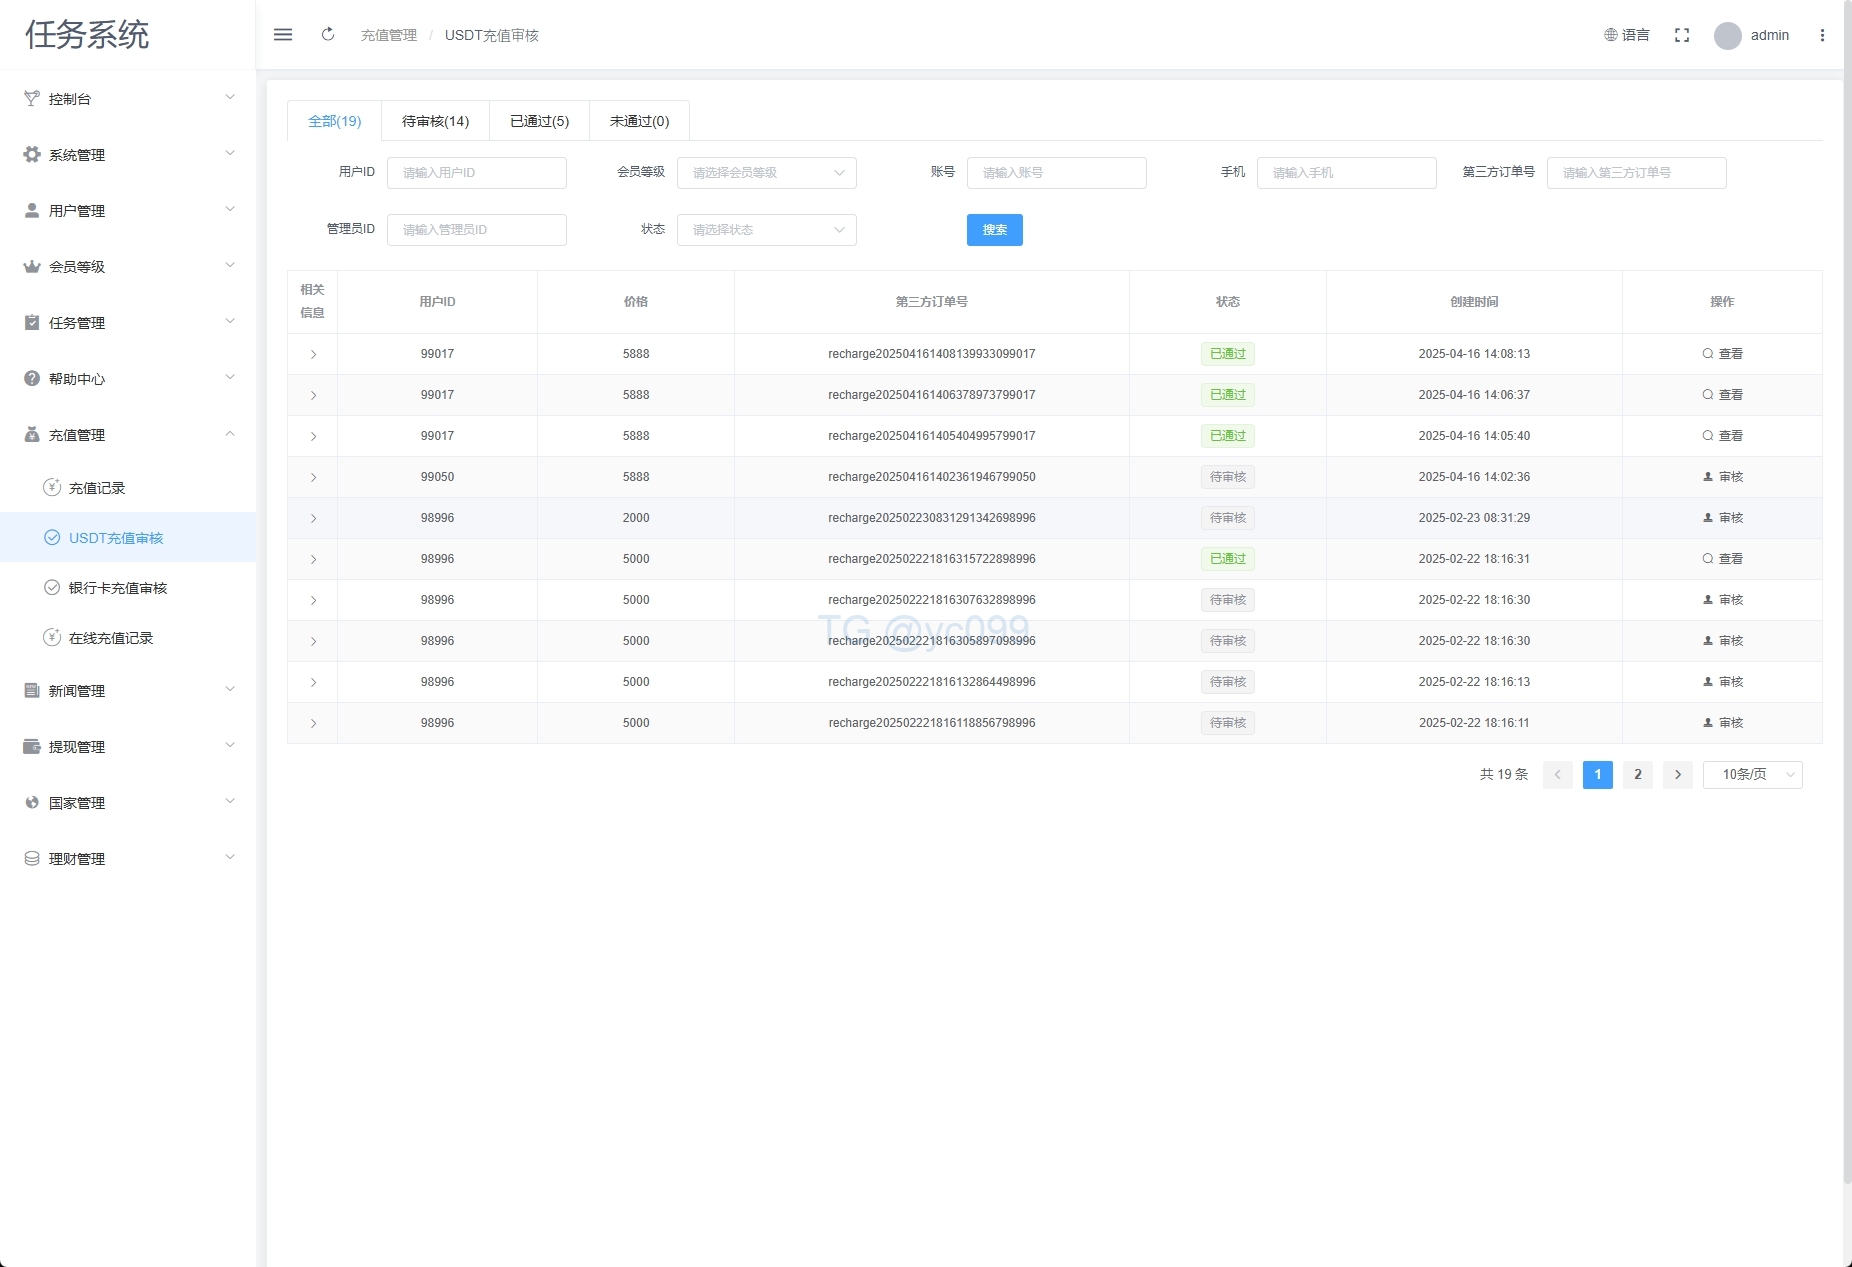Toggle fullscreen mode icon
Viewport: 1852px width, 1267px height.
coord(1682,35)
